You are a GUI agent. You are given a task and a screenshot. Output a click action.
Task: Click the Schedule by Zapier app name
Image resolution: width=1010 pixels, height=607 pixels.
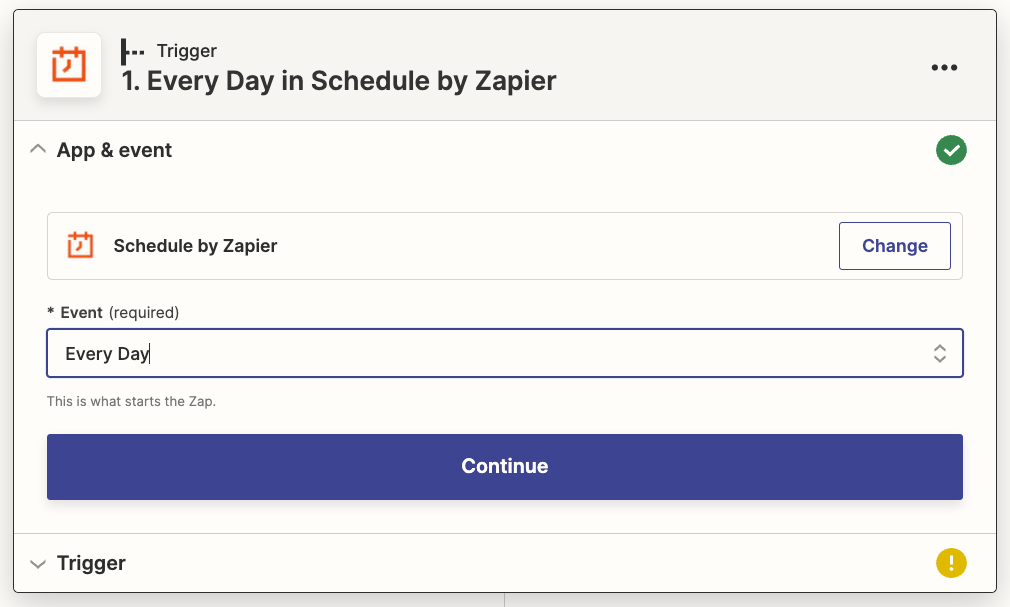(195, 245)
